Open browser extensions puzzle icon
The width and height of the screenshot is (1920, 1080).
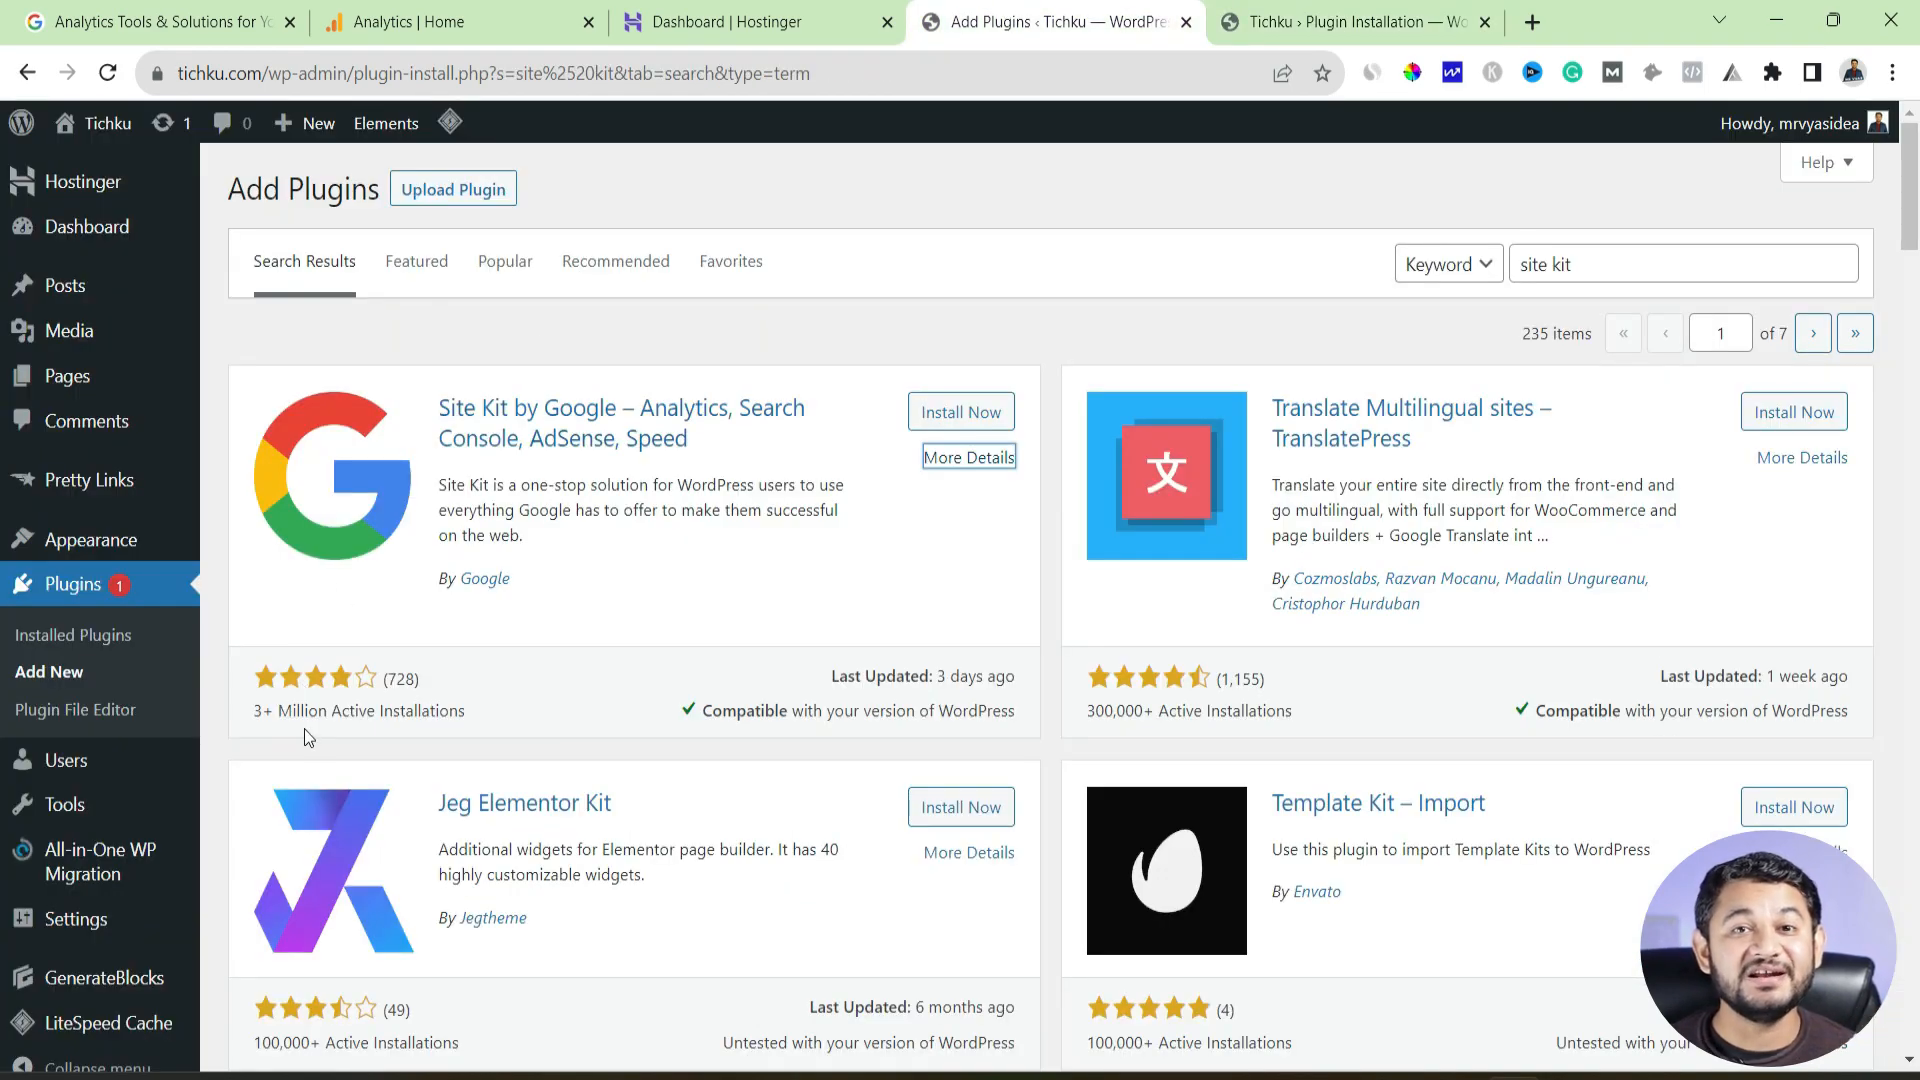point(1772,73)
